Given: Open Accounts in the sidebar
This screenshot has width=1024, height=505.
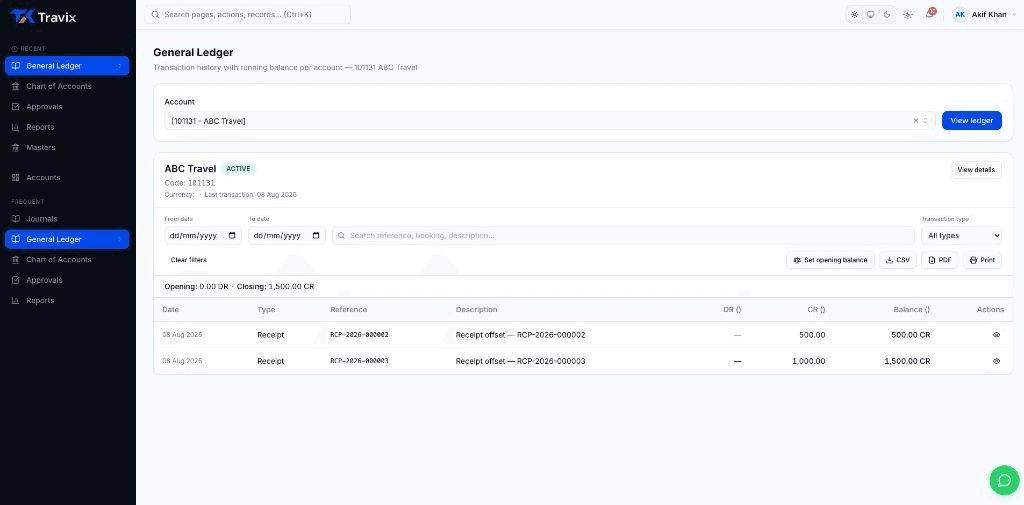Looking at the screenshot, I should [x=67, y=178].
